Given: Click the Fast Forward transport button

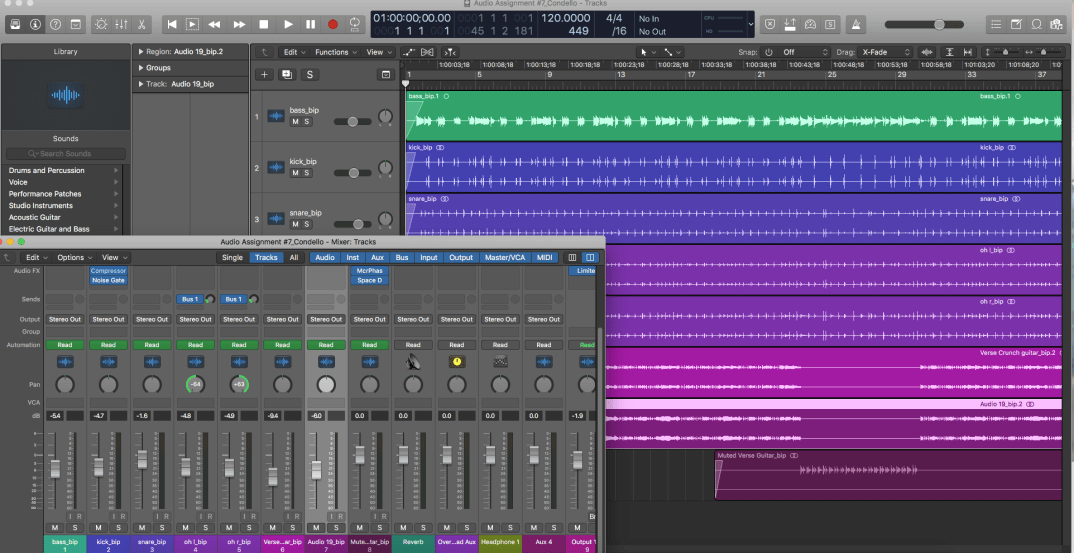Looking at the screenshot, I should [x=239, y=24].
